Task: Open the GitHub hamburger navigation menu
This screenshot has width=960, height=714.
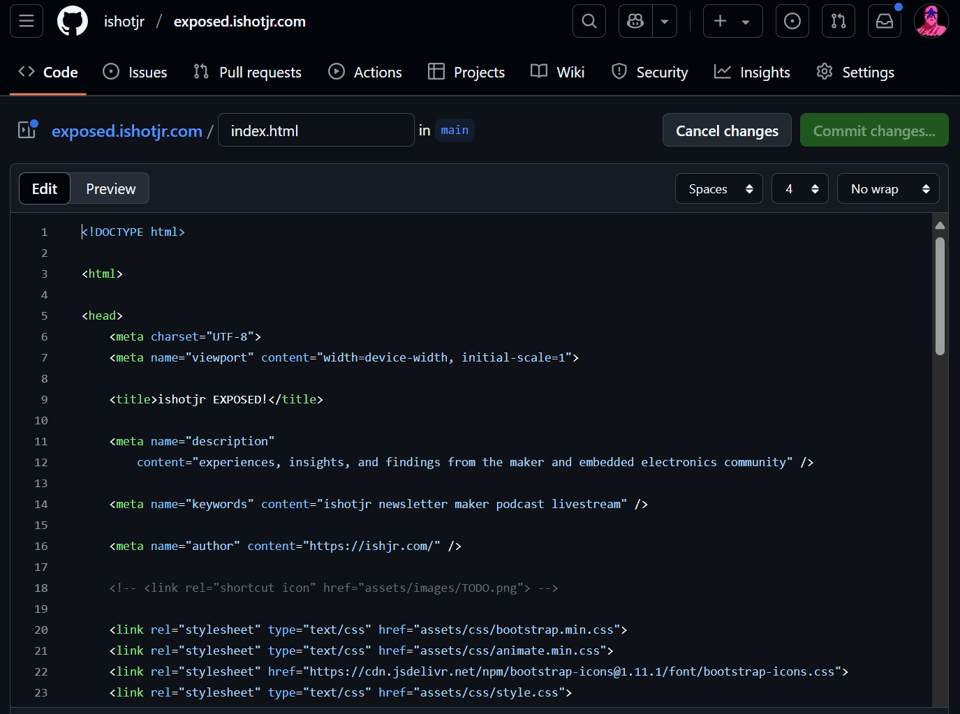Action: pos(27,21)
